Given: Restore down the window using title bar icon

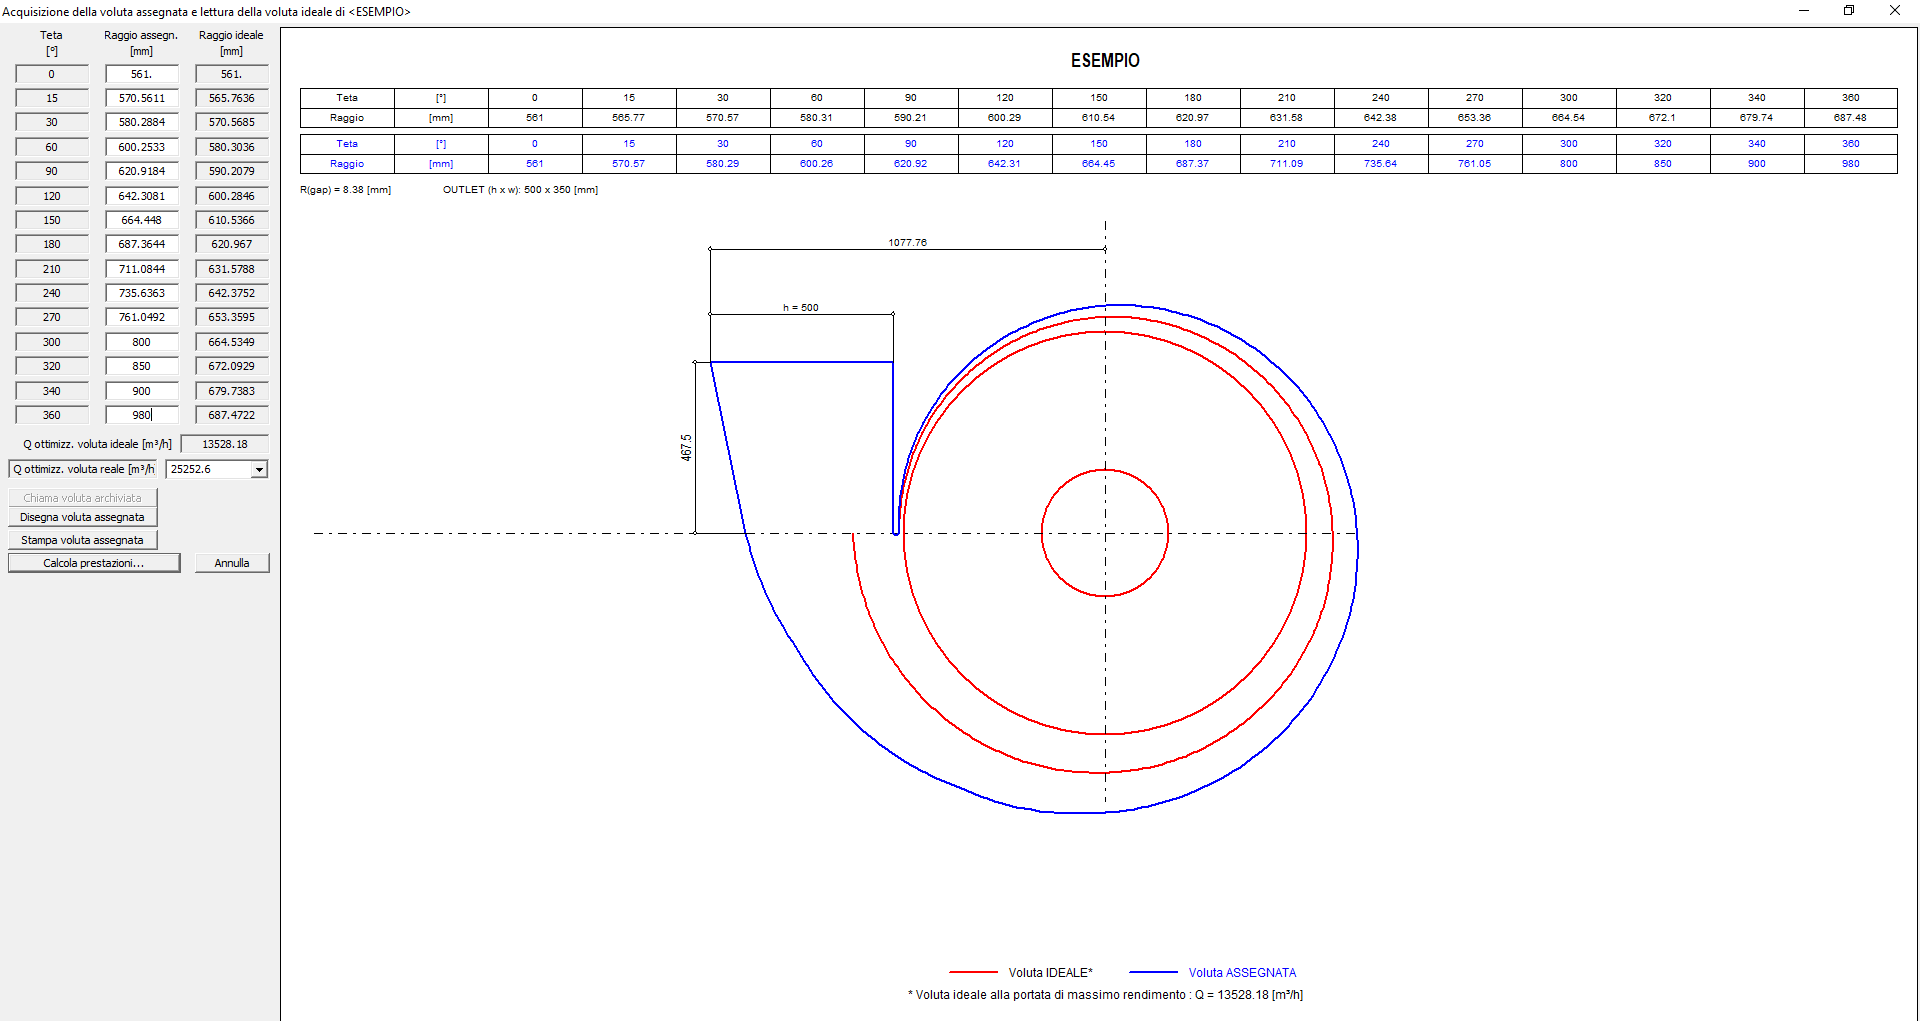Looking at the screenshot, I should 1849,11.
